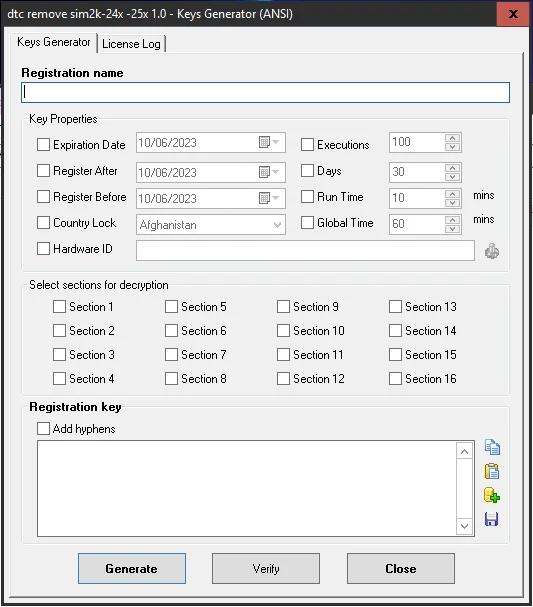Screen dimensions: 533x607
Task: Check the Add hyphens option
Action: click(43, 429)
